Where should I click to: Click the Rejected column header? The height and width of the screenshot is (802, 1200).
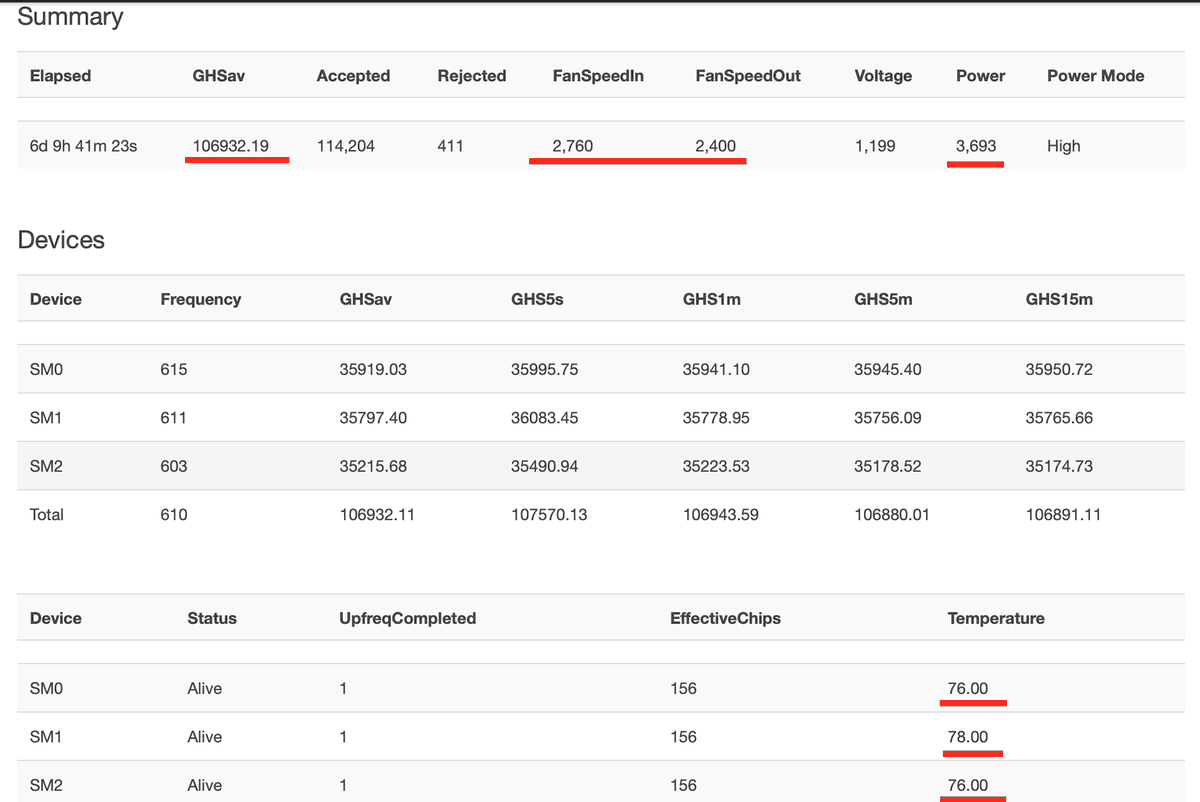pyautogui.click(x=472, y=76)
